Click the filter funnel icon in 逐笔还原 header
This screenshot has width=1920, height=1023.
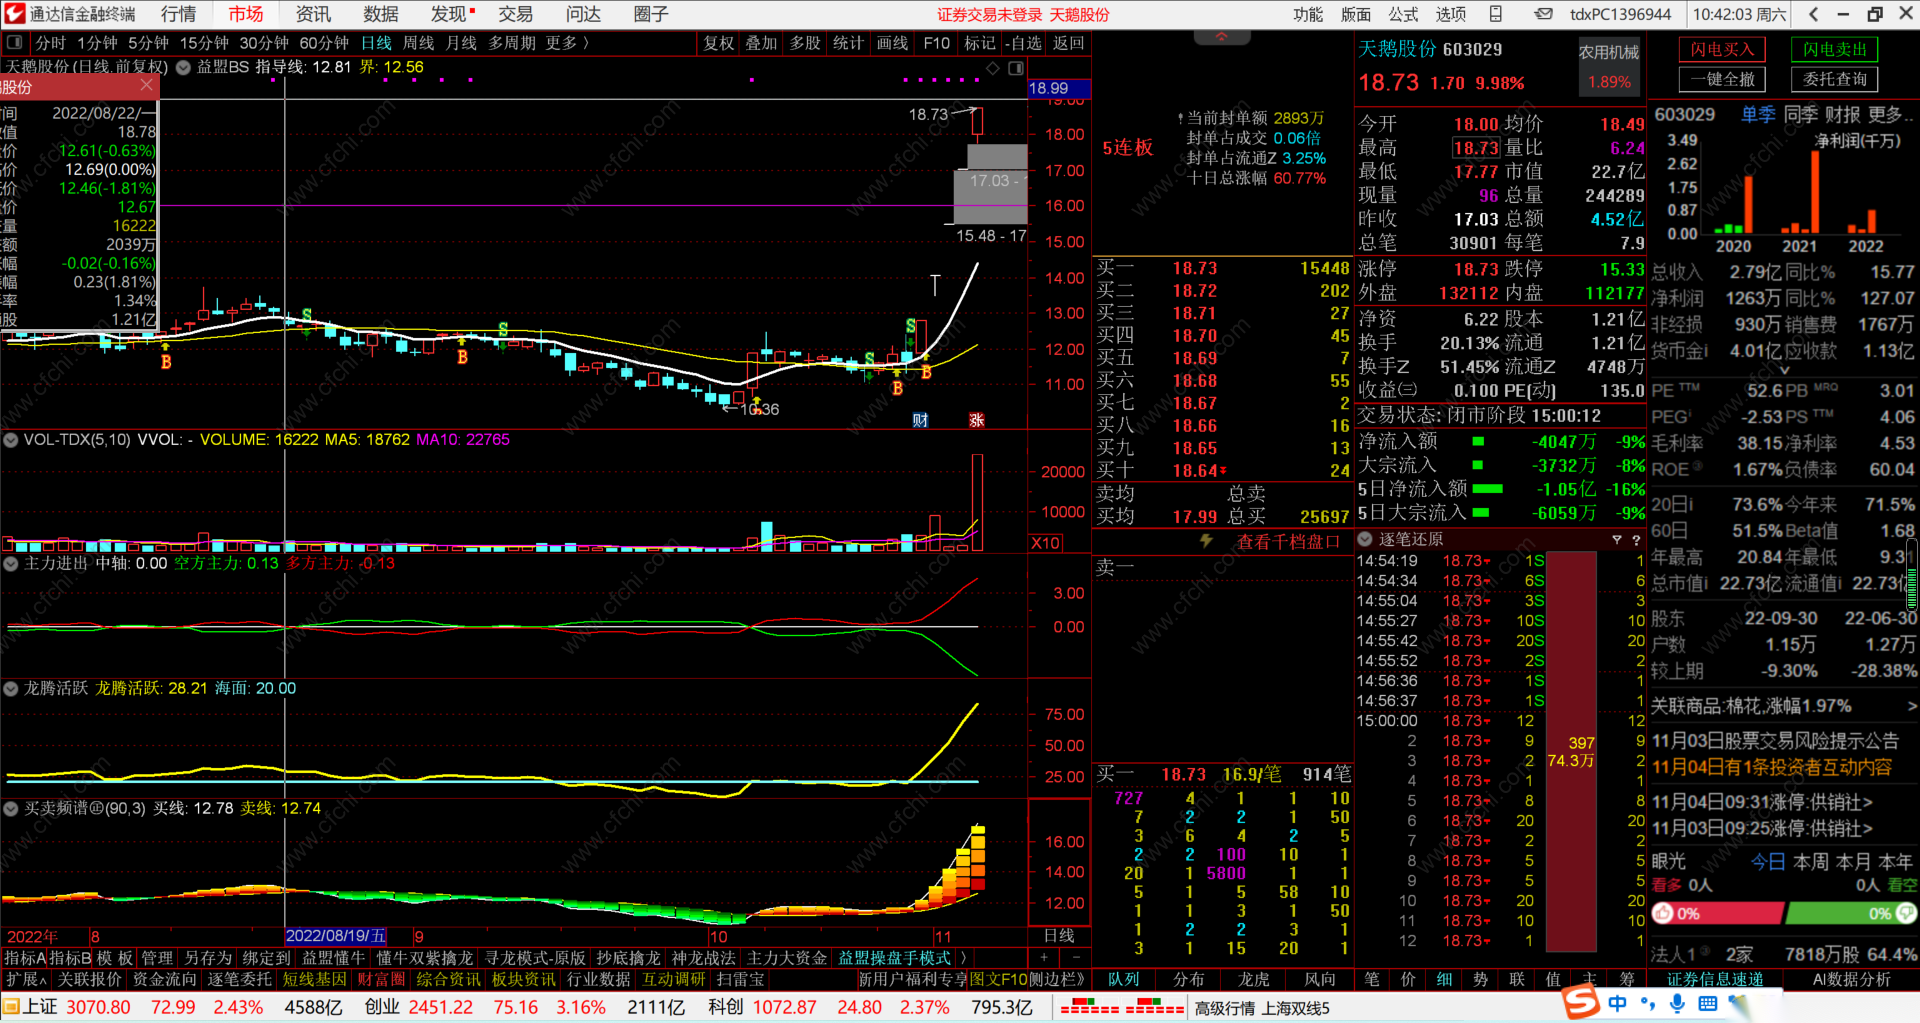(1616, 540)
